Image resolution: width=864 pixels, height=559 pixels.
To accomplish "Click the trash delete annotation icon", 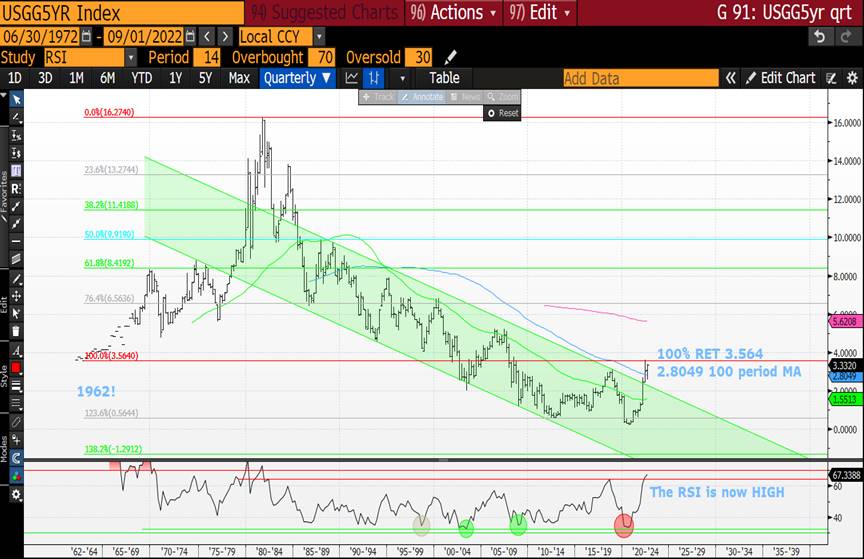I will [x=17, y=331].
